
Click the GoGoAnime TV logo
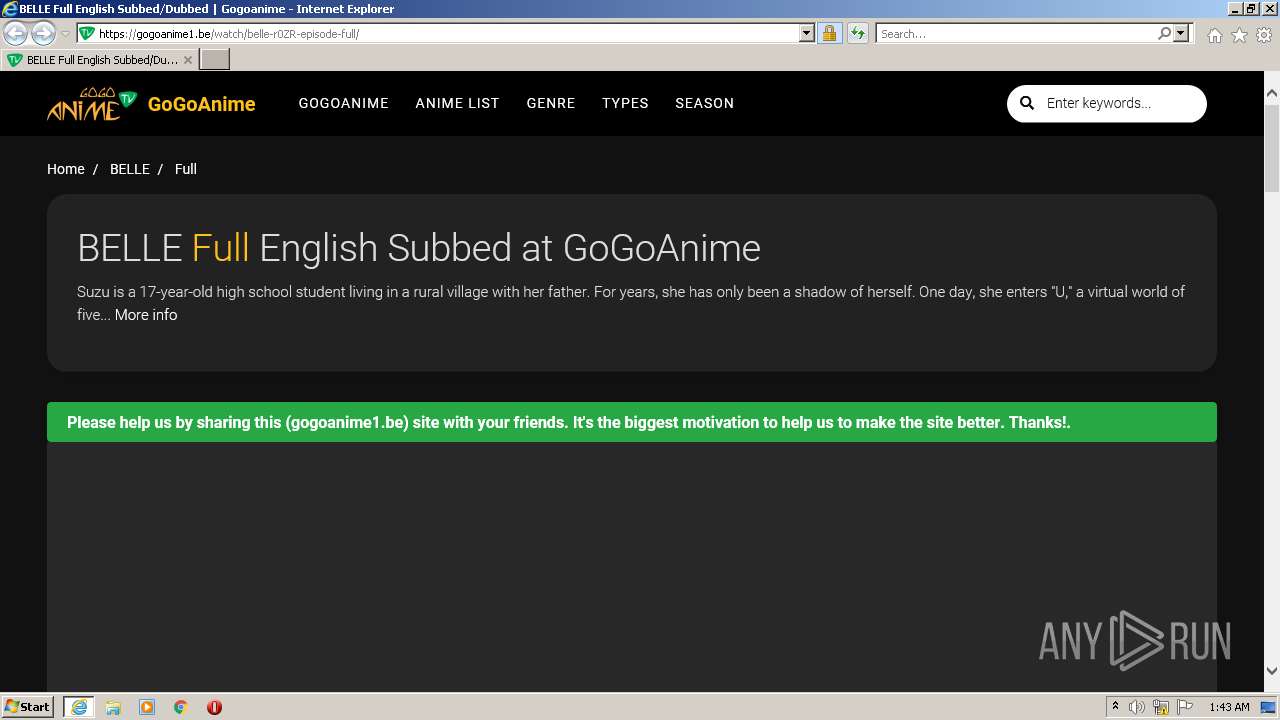pyautogui.click(x=91, y=104)
